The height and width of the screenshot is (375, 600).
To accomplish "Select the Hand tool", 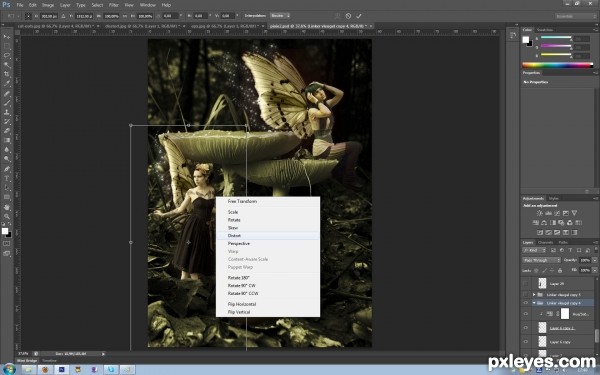I will (7, 207).
